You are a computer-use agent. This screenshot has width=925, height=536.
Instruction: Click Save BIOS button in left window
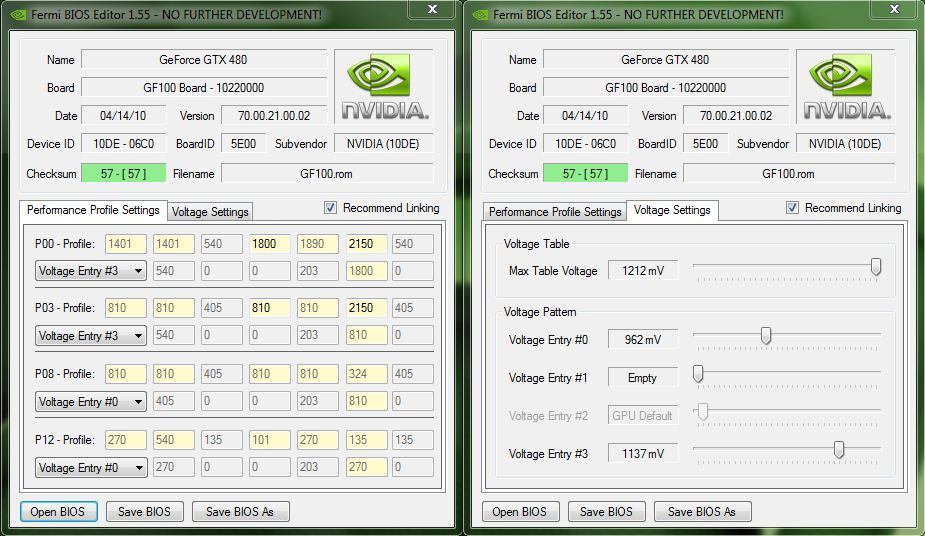point(145,511)
